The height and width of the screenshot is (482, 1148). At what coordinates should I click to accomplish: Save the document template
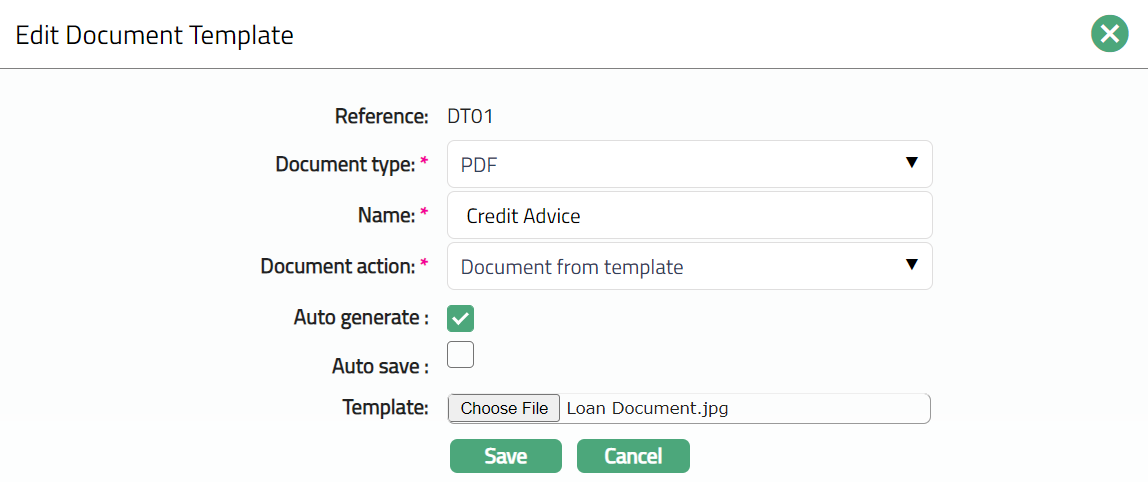pos(505,456)
